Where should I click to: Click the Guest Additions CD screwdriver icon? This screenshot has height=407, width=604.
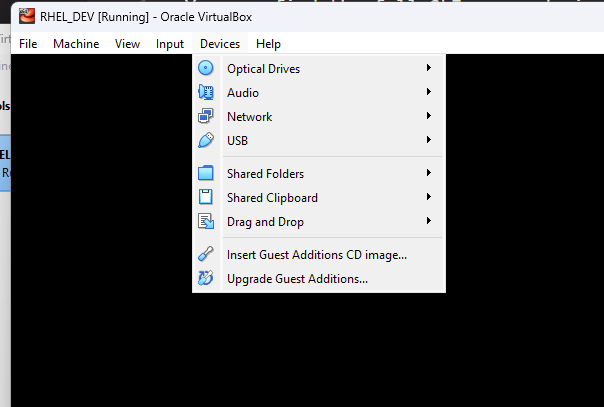pyautogui.click(x=206, y=254)
